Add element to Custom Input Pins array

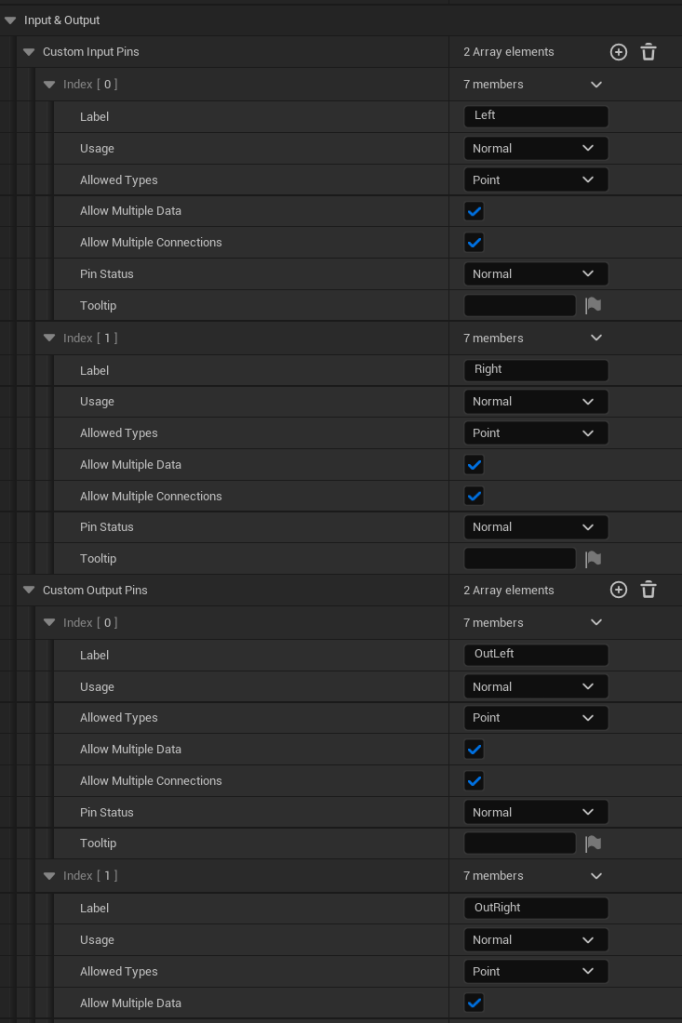[618, 52]
